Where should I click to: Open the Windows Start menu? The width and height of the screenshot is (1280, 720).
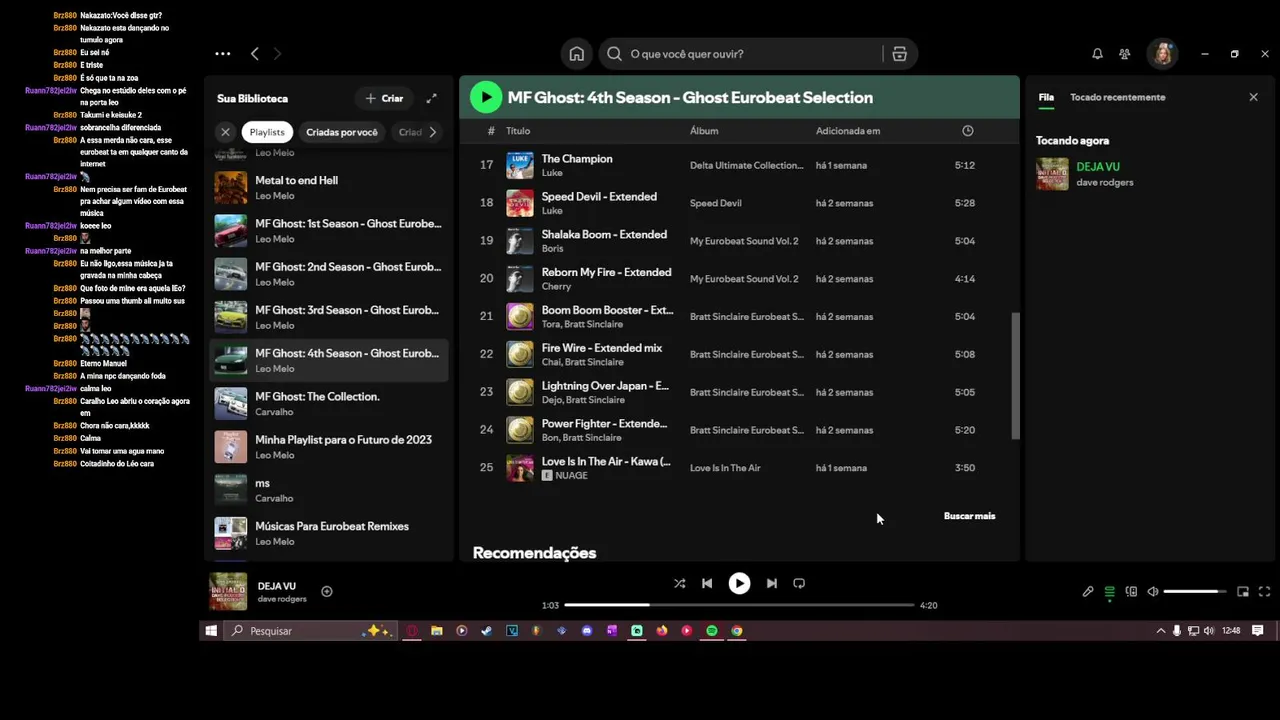pyautogui.click(x=211, y=631)
